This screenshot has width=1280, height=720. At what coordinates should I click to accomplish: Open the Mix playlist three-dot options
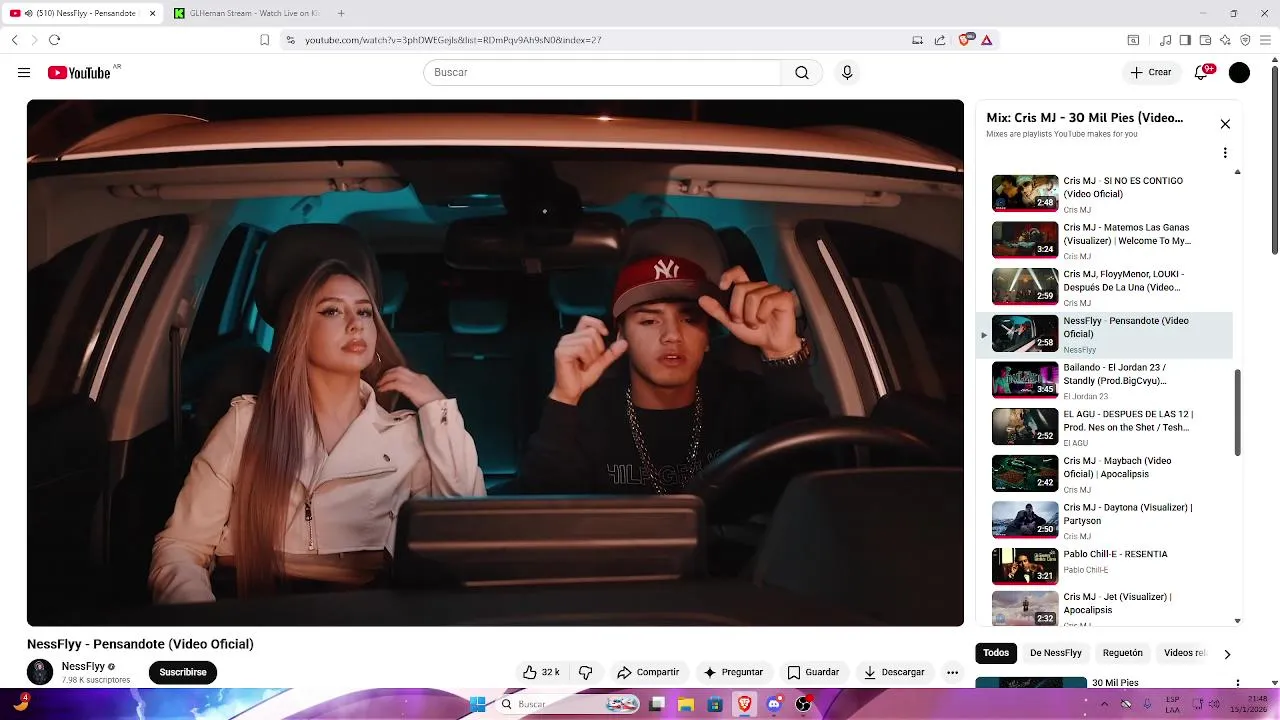click(1225, 153)
